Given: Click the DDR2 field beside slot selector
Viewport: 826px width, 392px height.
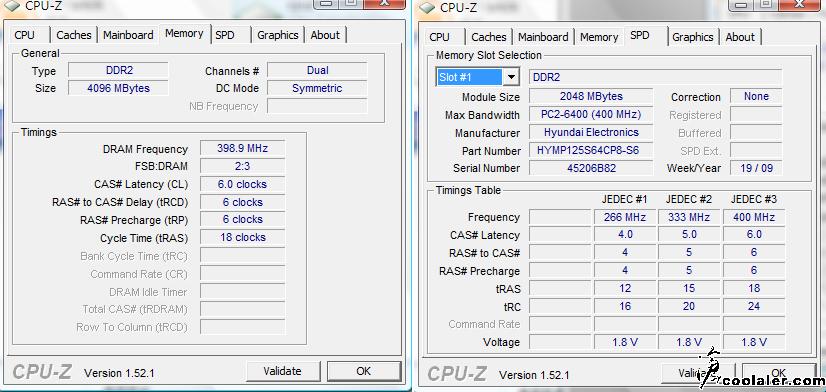Looking at the screenshot, I should 655,77.
